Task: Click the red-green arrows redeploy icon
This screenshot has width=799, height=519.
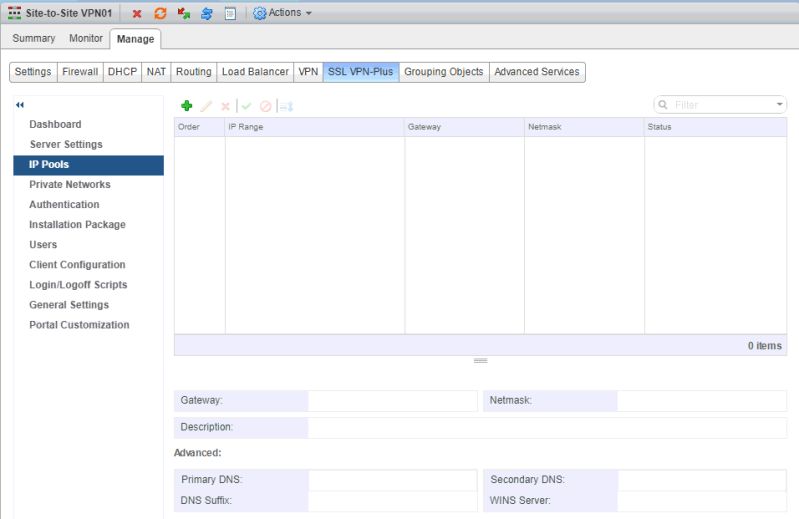Action: [x=183, y=14]
